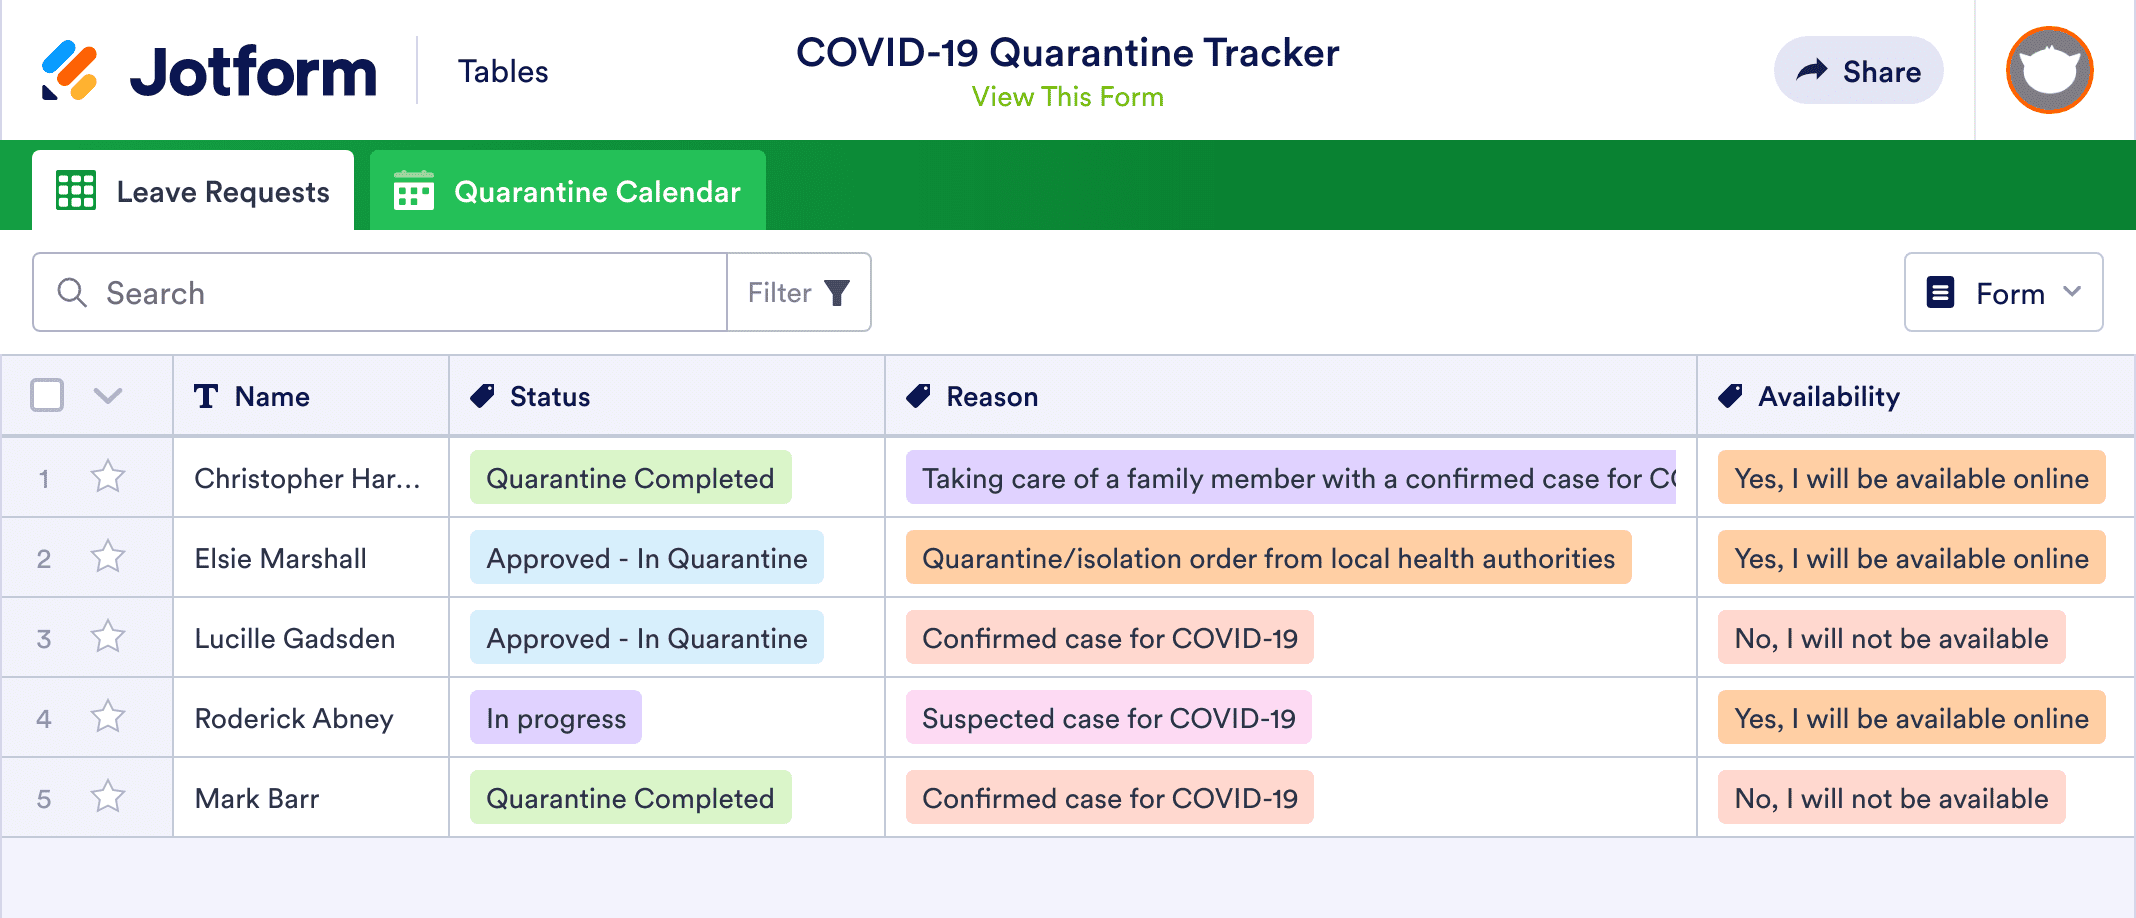Viewport: 2136px width, 918px height.
Task: Click the T icon in the Name column header
Action: [204, 395]
